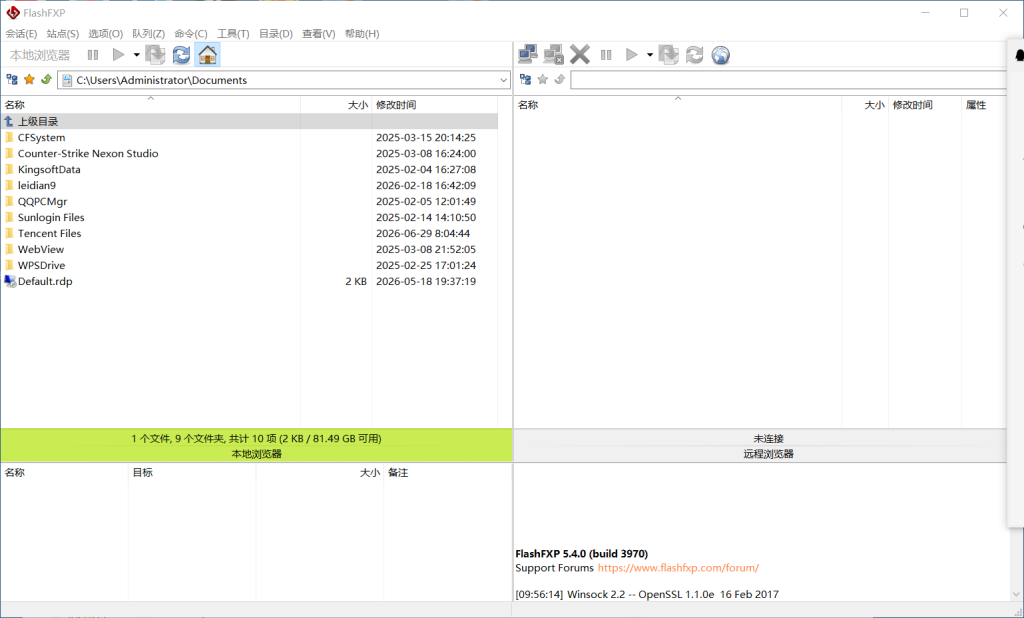
Task: Click the connect (two computers) icon
Action: (528, 55)
